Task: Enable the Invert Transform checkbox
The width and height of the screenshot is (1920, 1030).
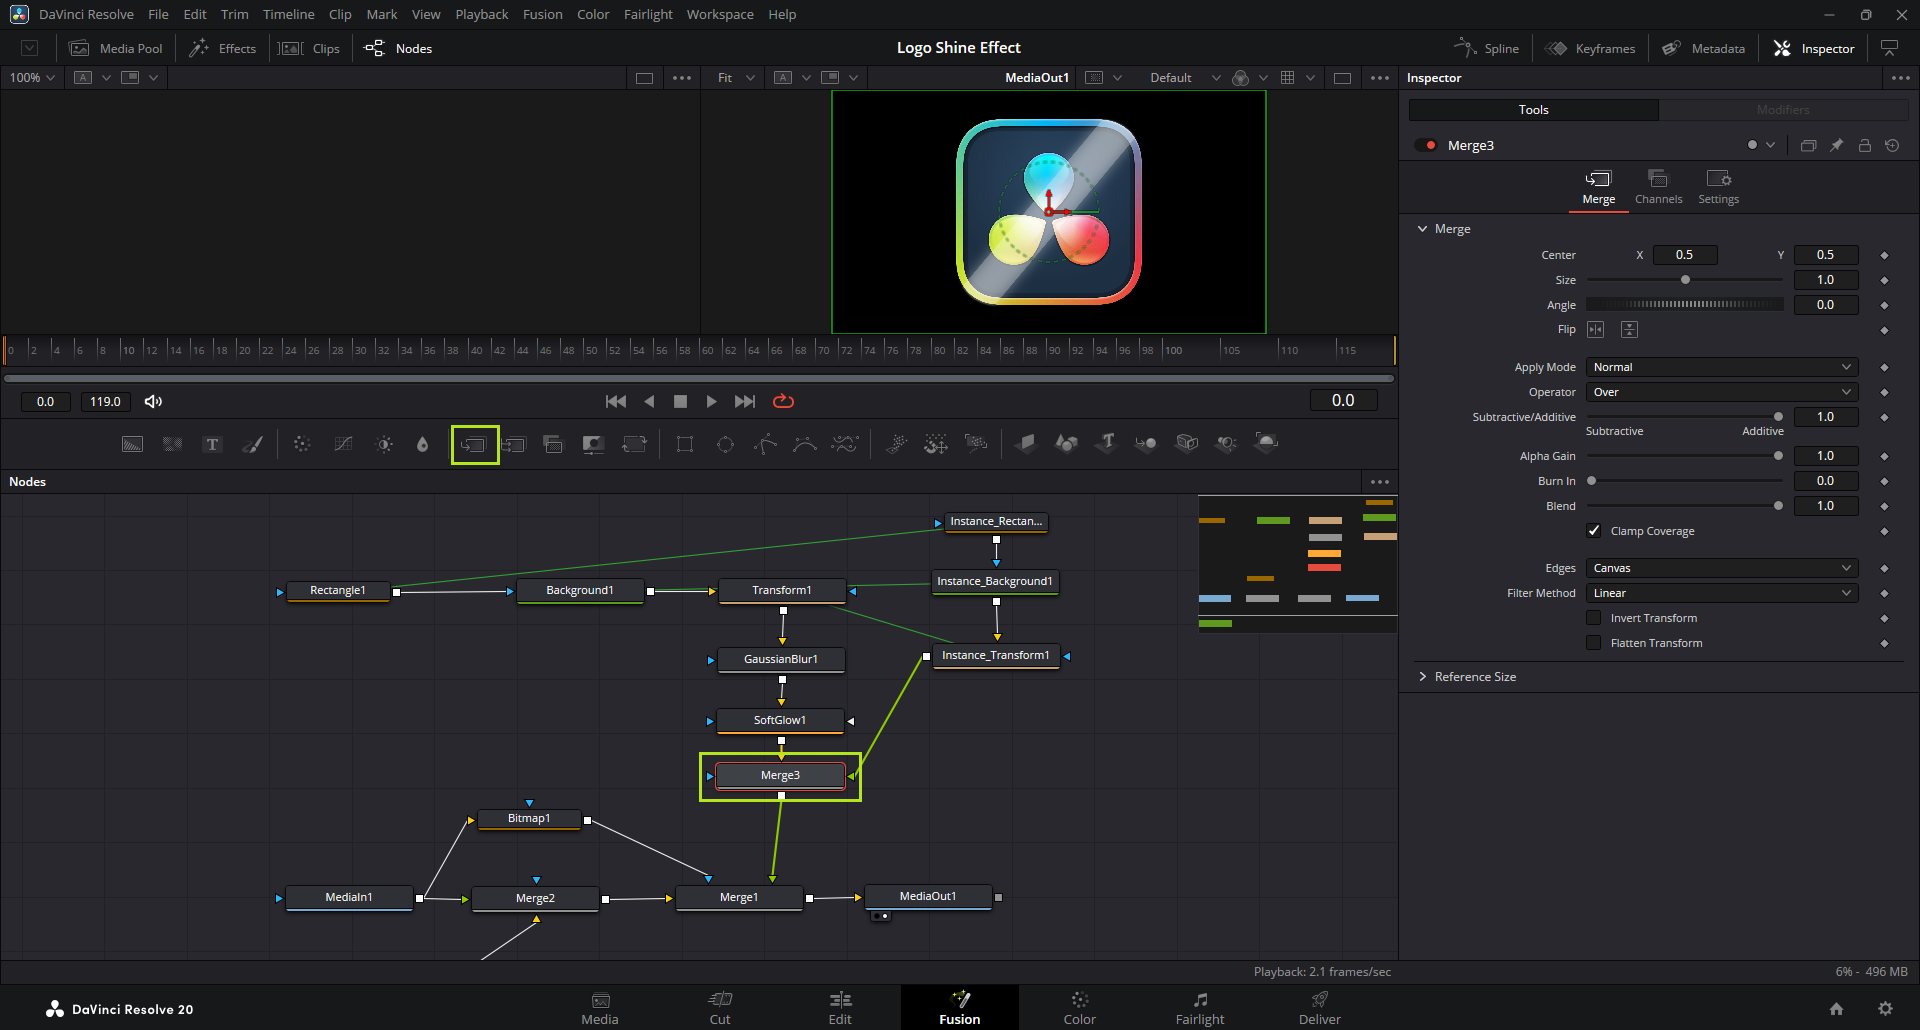Action: [1594, 618]
